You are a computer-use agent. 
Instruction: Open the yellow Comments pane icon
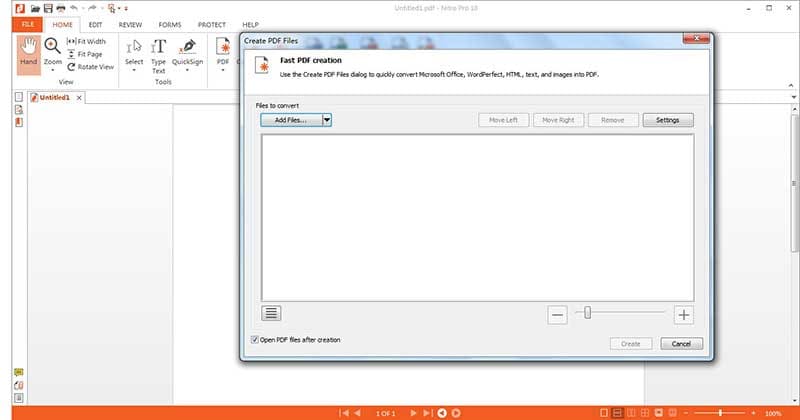pyautogui.click(x=19, y=373)
